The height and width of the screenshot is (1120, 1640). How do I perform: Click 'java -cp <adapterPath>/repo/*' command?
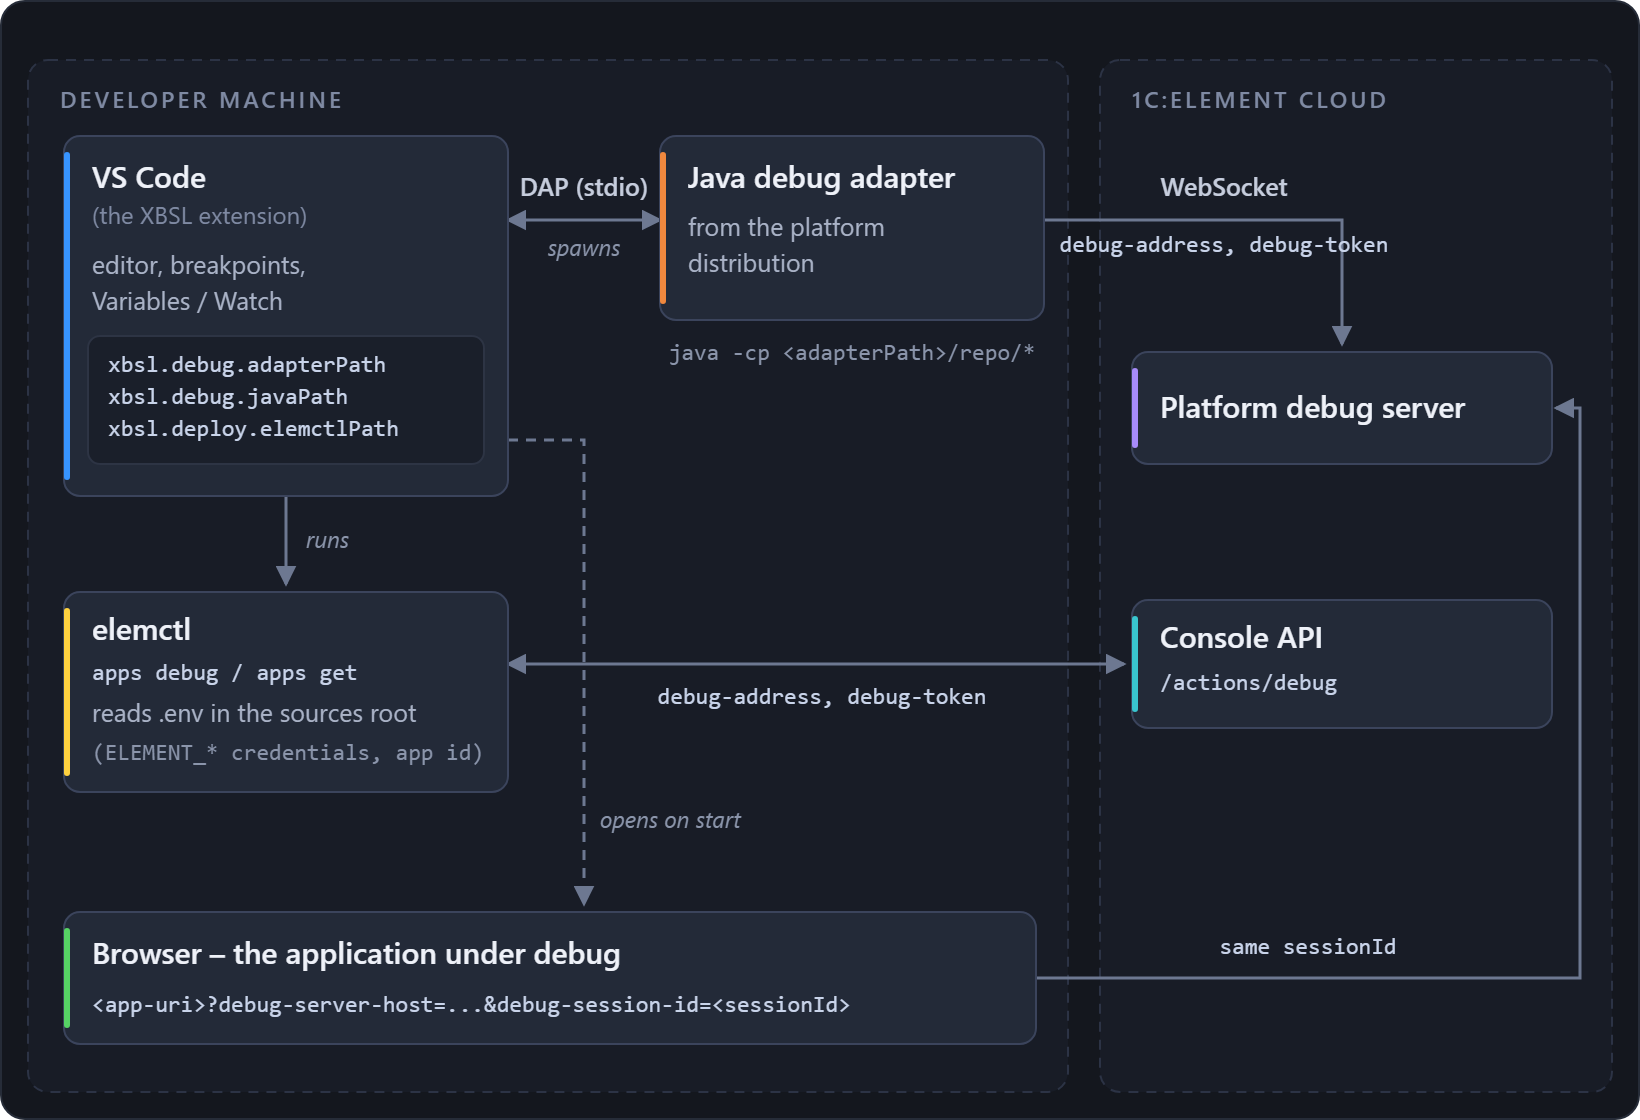[x=852, y=353]
